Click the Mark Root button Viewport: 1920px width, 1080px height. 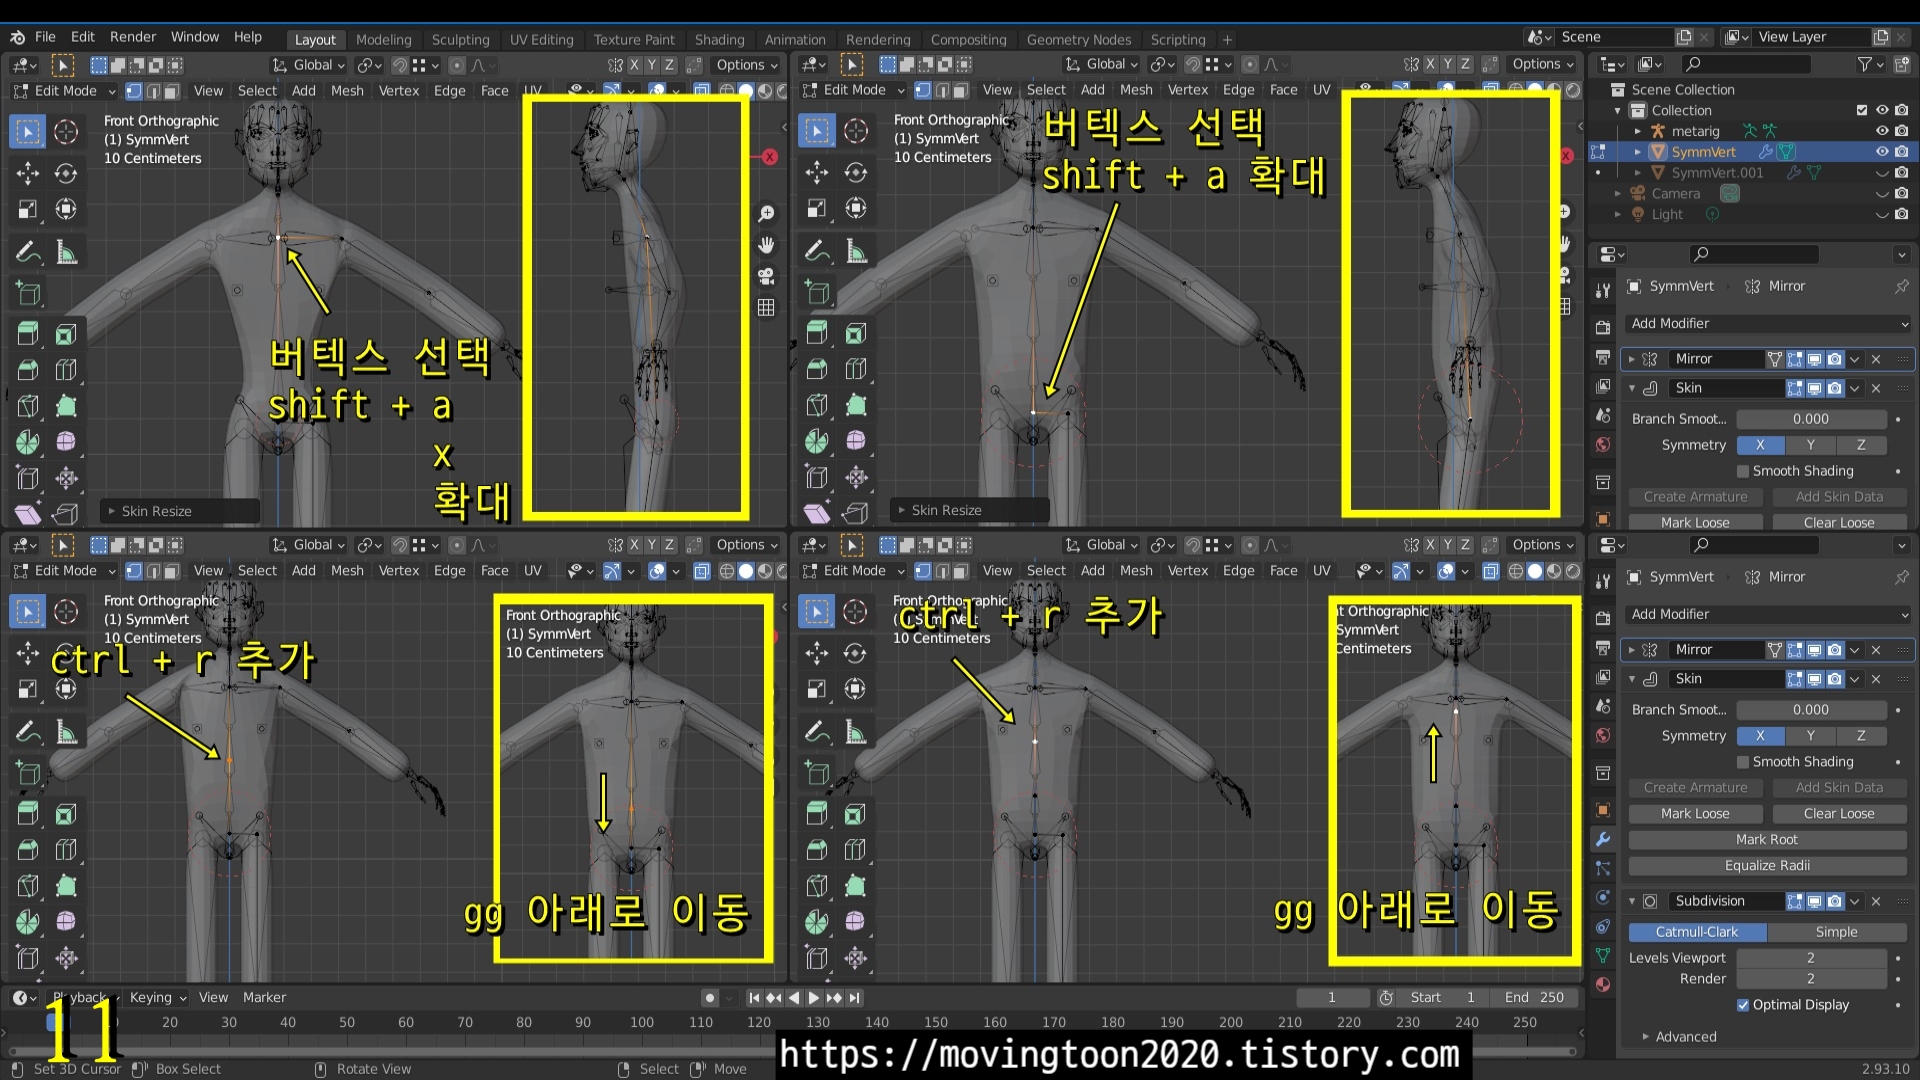pos(1767,840)
